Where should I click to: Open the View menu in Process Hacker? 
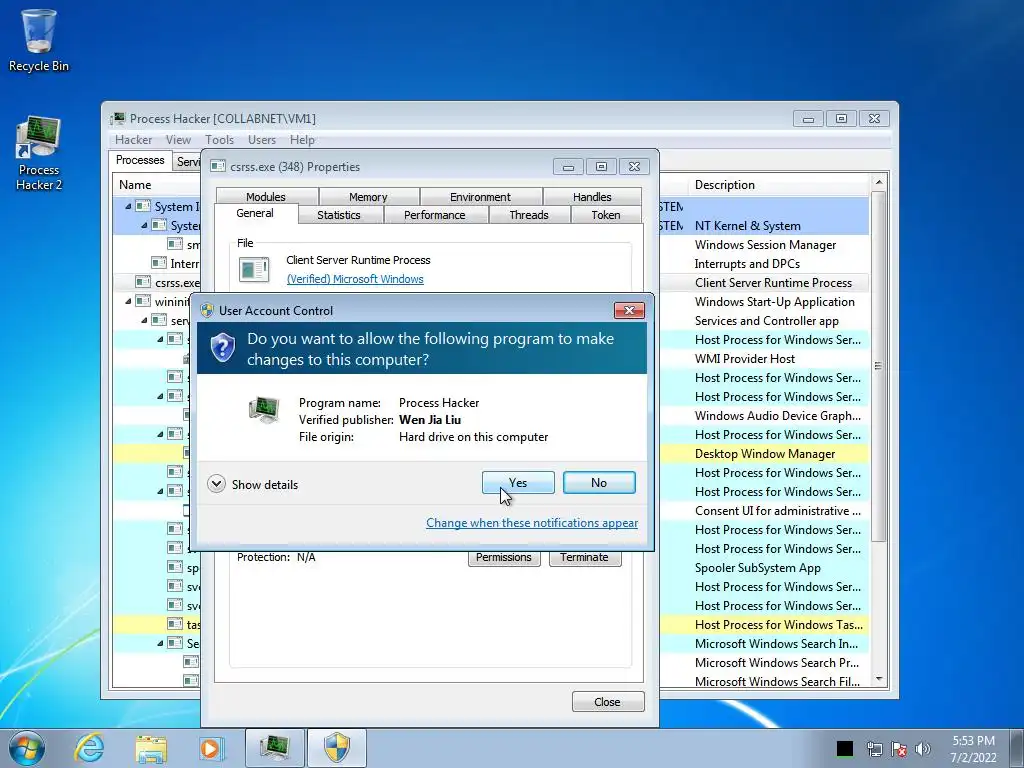pos(178,140)
